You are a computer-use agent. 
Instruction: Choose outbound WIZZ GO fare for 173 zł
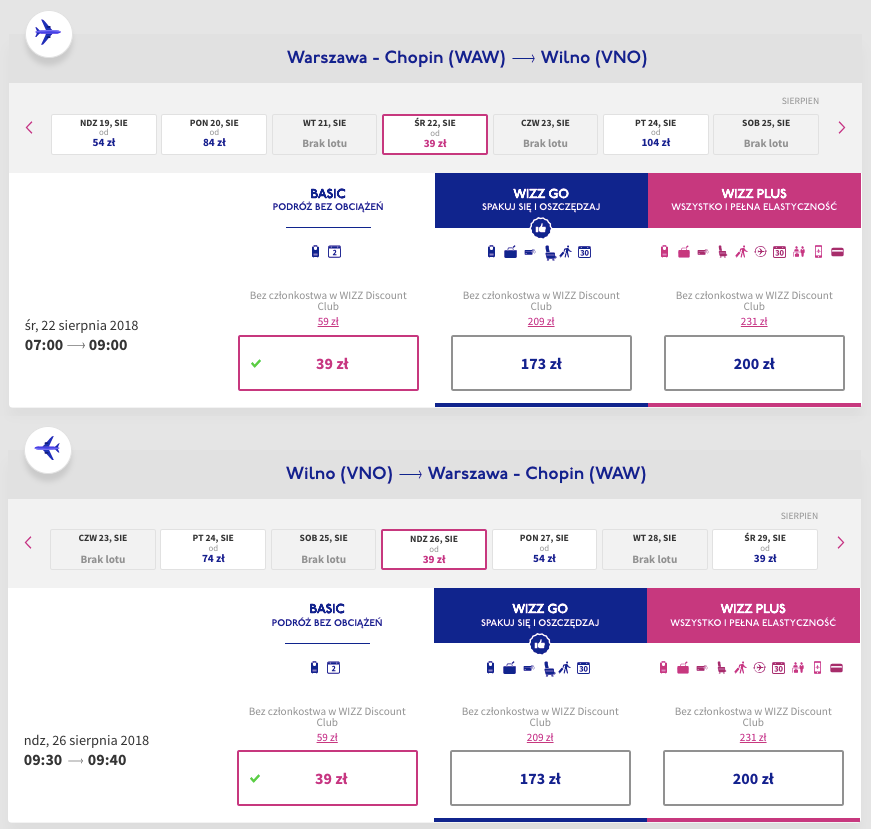coord(542,363)
